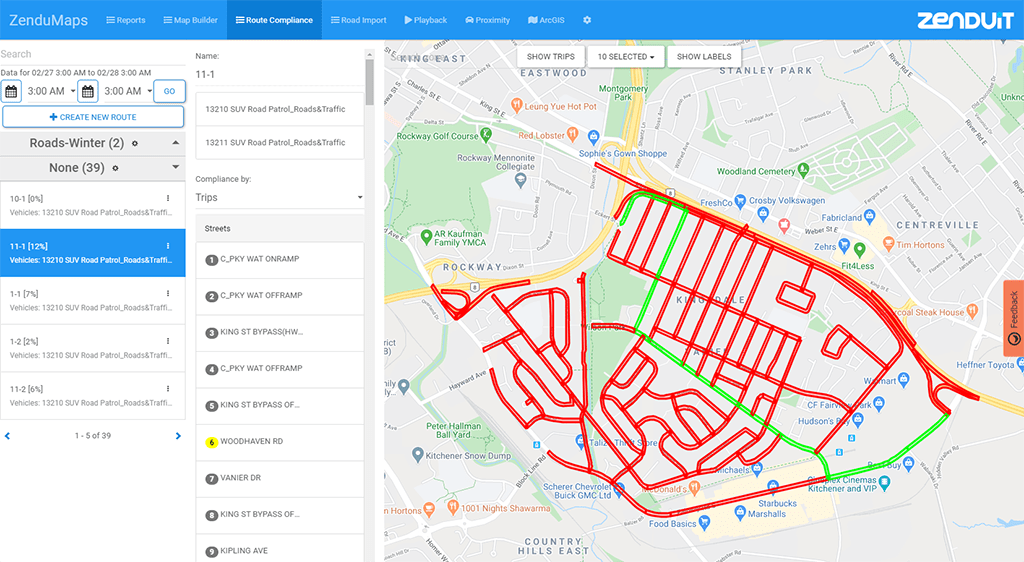Select route 11-1 [12%]

pyautogui.click(x=93, y=253)
